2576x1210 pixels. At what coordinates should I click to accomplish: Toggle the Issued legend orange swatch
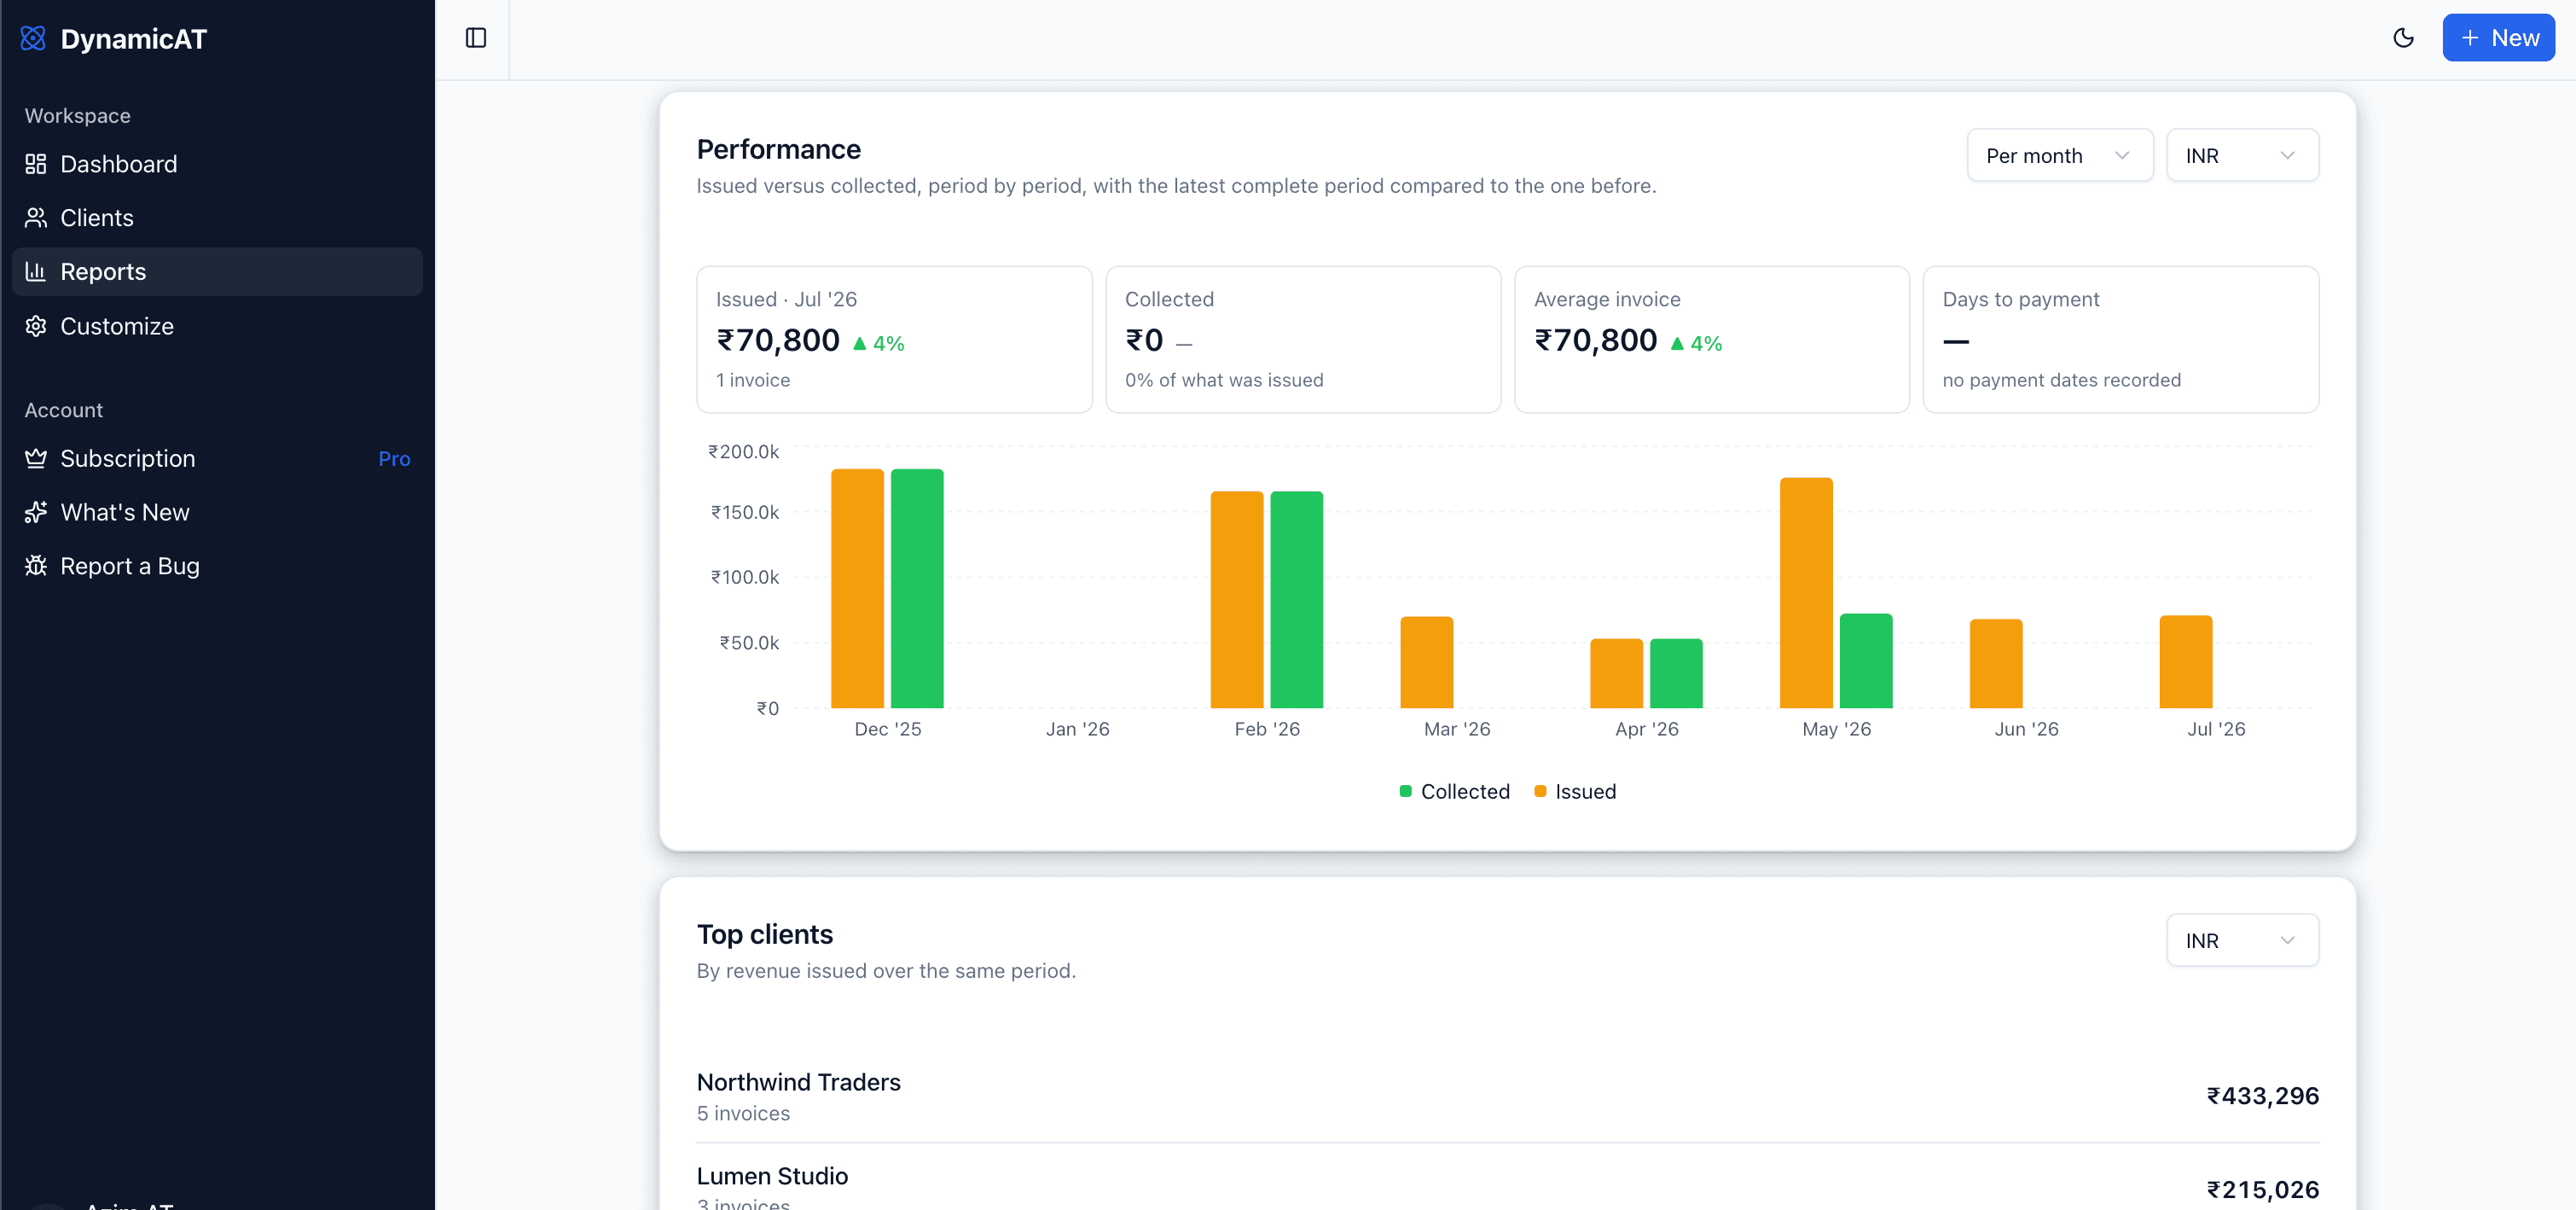1540,791
